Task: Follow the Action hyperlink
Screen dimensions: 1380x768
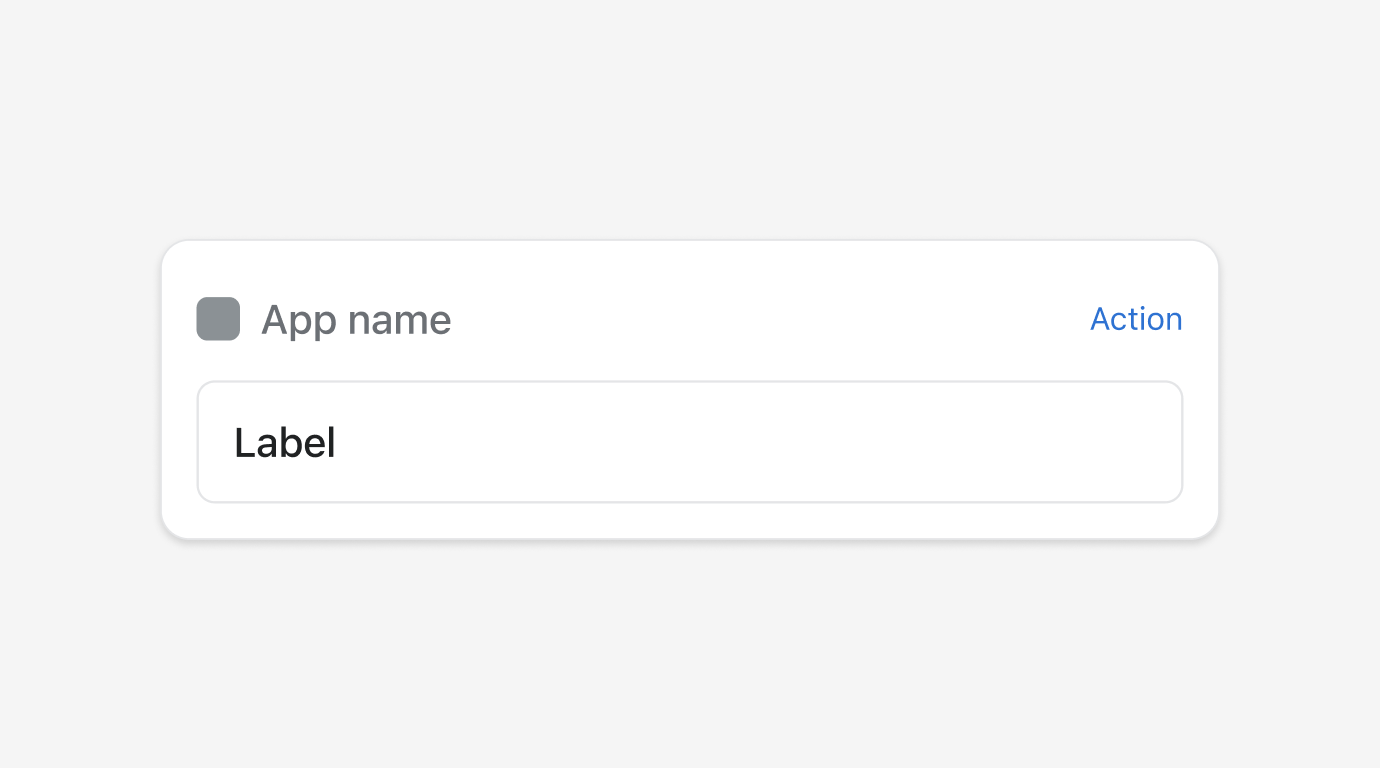Action: point(1136,319)
